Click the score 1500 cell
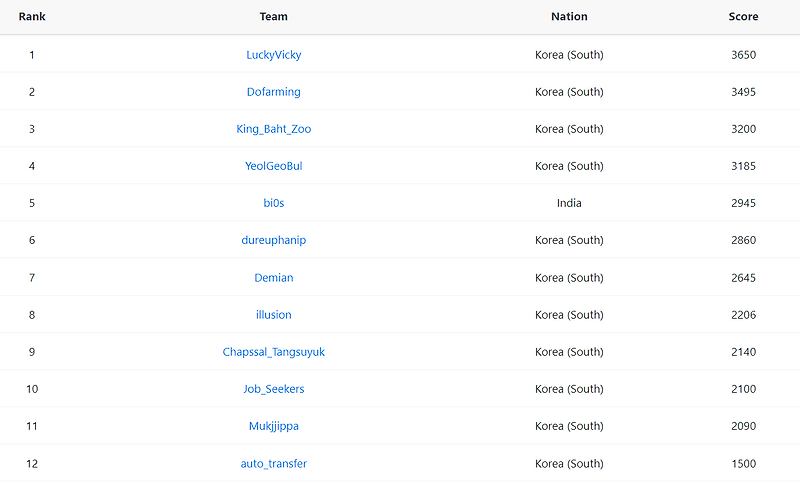The image size is (800, 486). tap(743, 464)
